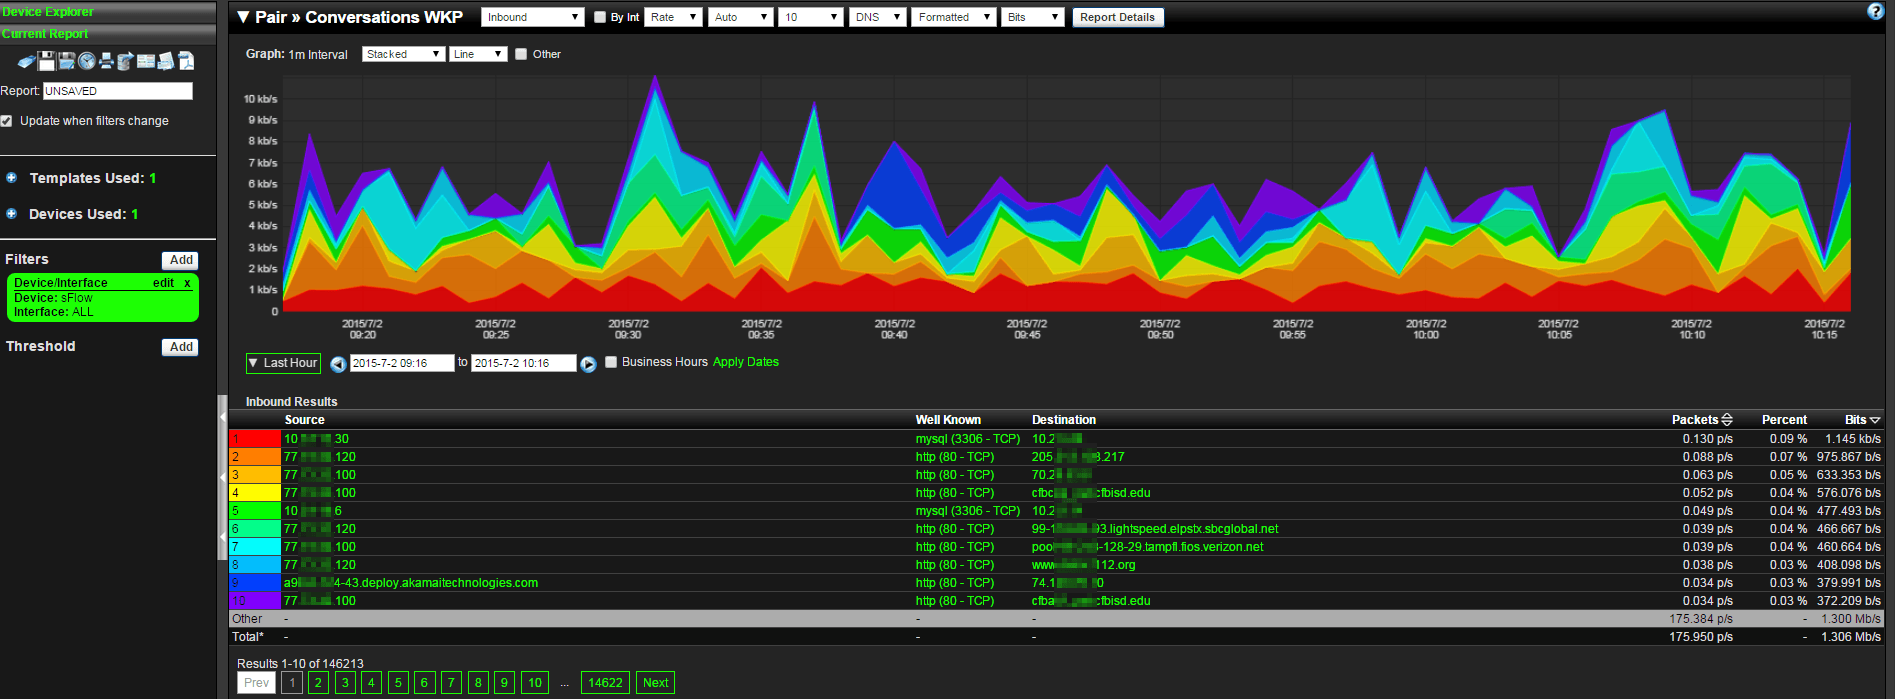This screenshot has height=699, width=1895.
Task: Open akamaitechnologies.com source link
Action: point(411,583)
